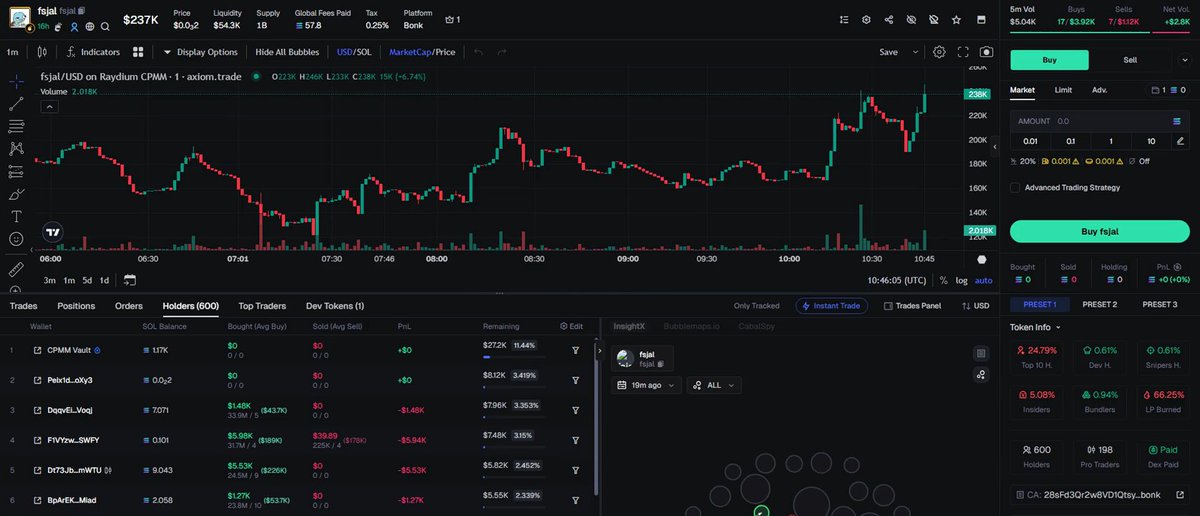Select PRESET 2
The height and width of the screenshot is (516, 1200).
click(x=1099, y=304)
